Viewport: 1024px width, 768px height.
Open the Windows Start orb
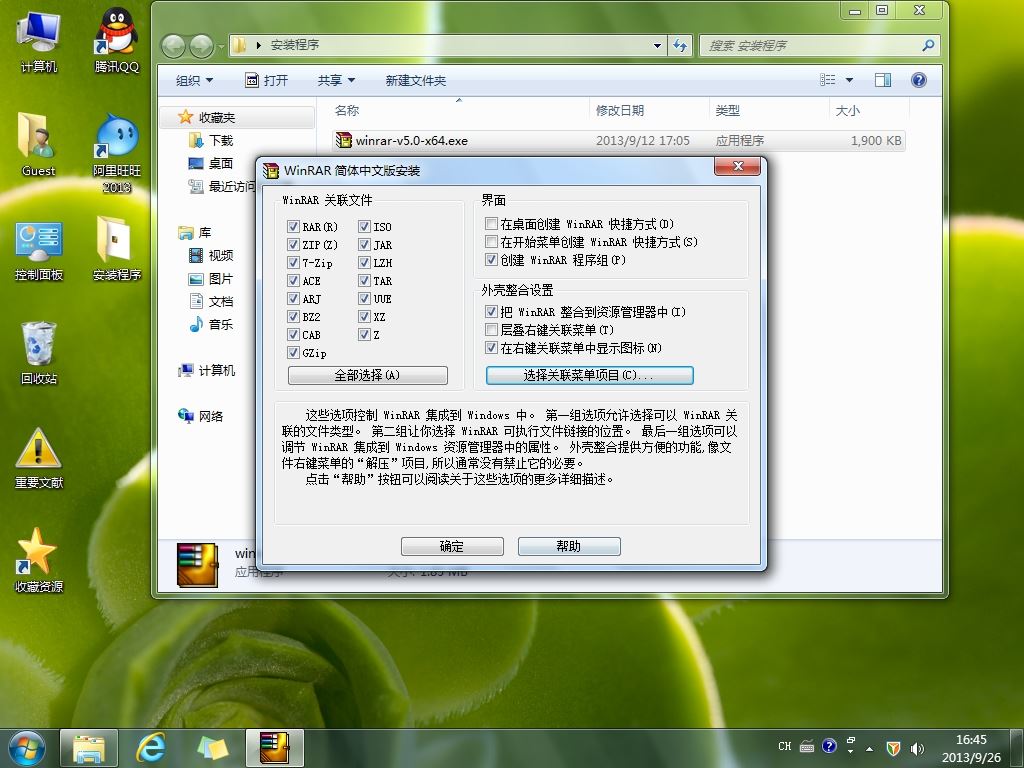click(x=27, y=748)
